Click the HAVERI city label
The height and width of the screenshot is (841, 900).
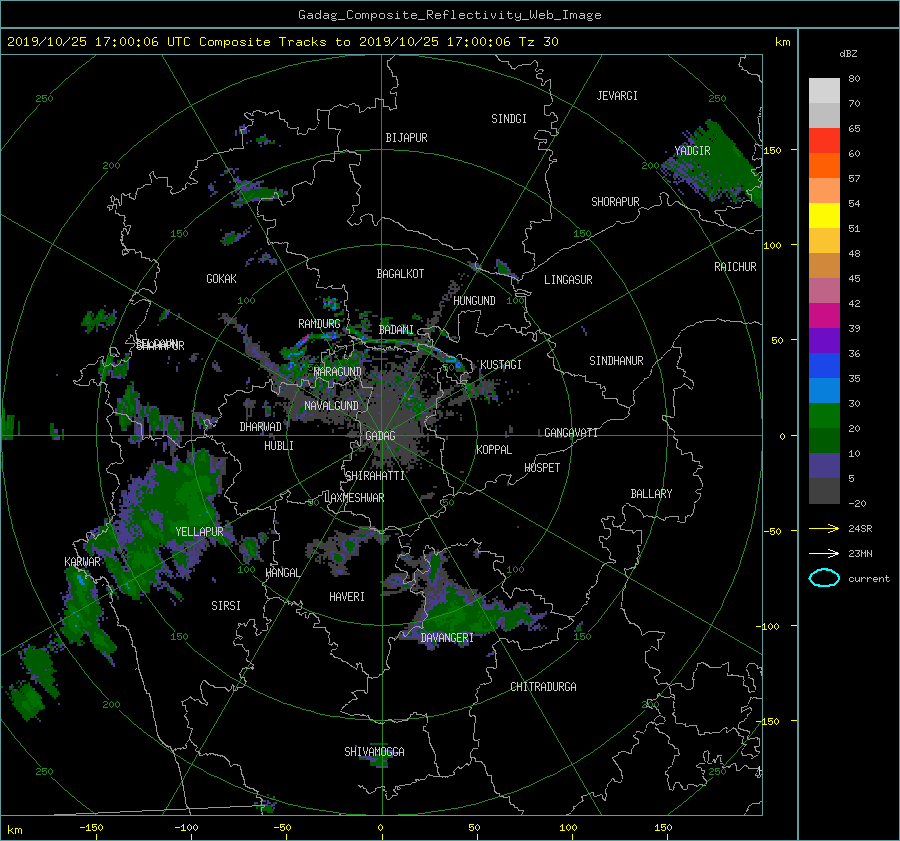coord(347,597)
